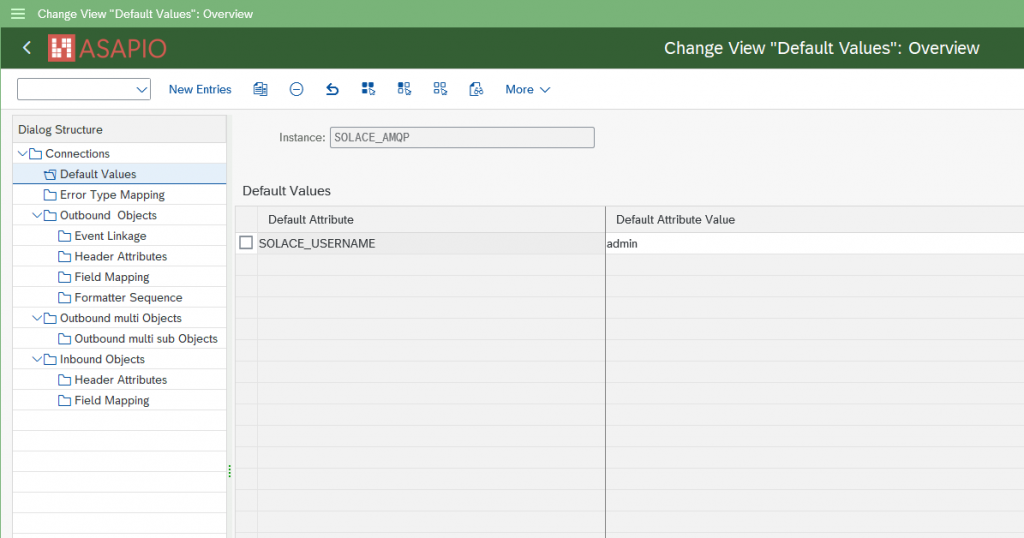Expand the More toolbar menu
The image size is (1024, 538).
(527, 89)
